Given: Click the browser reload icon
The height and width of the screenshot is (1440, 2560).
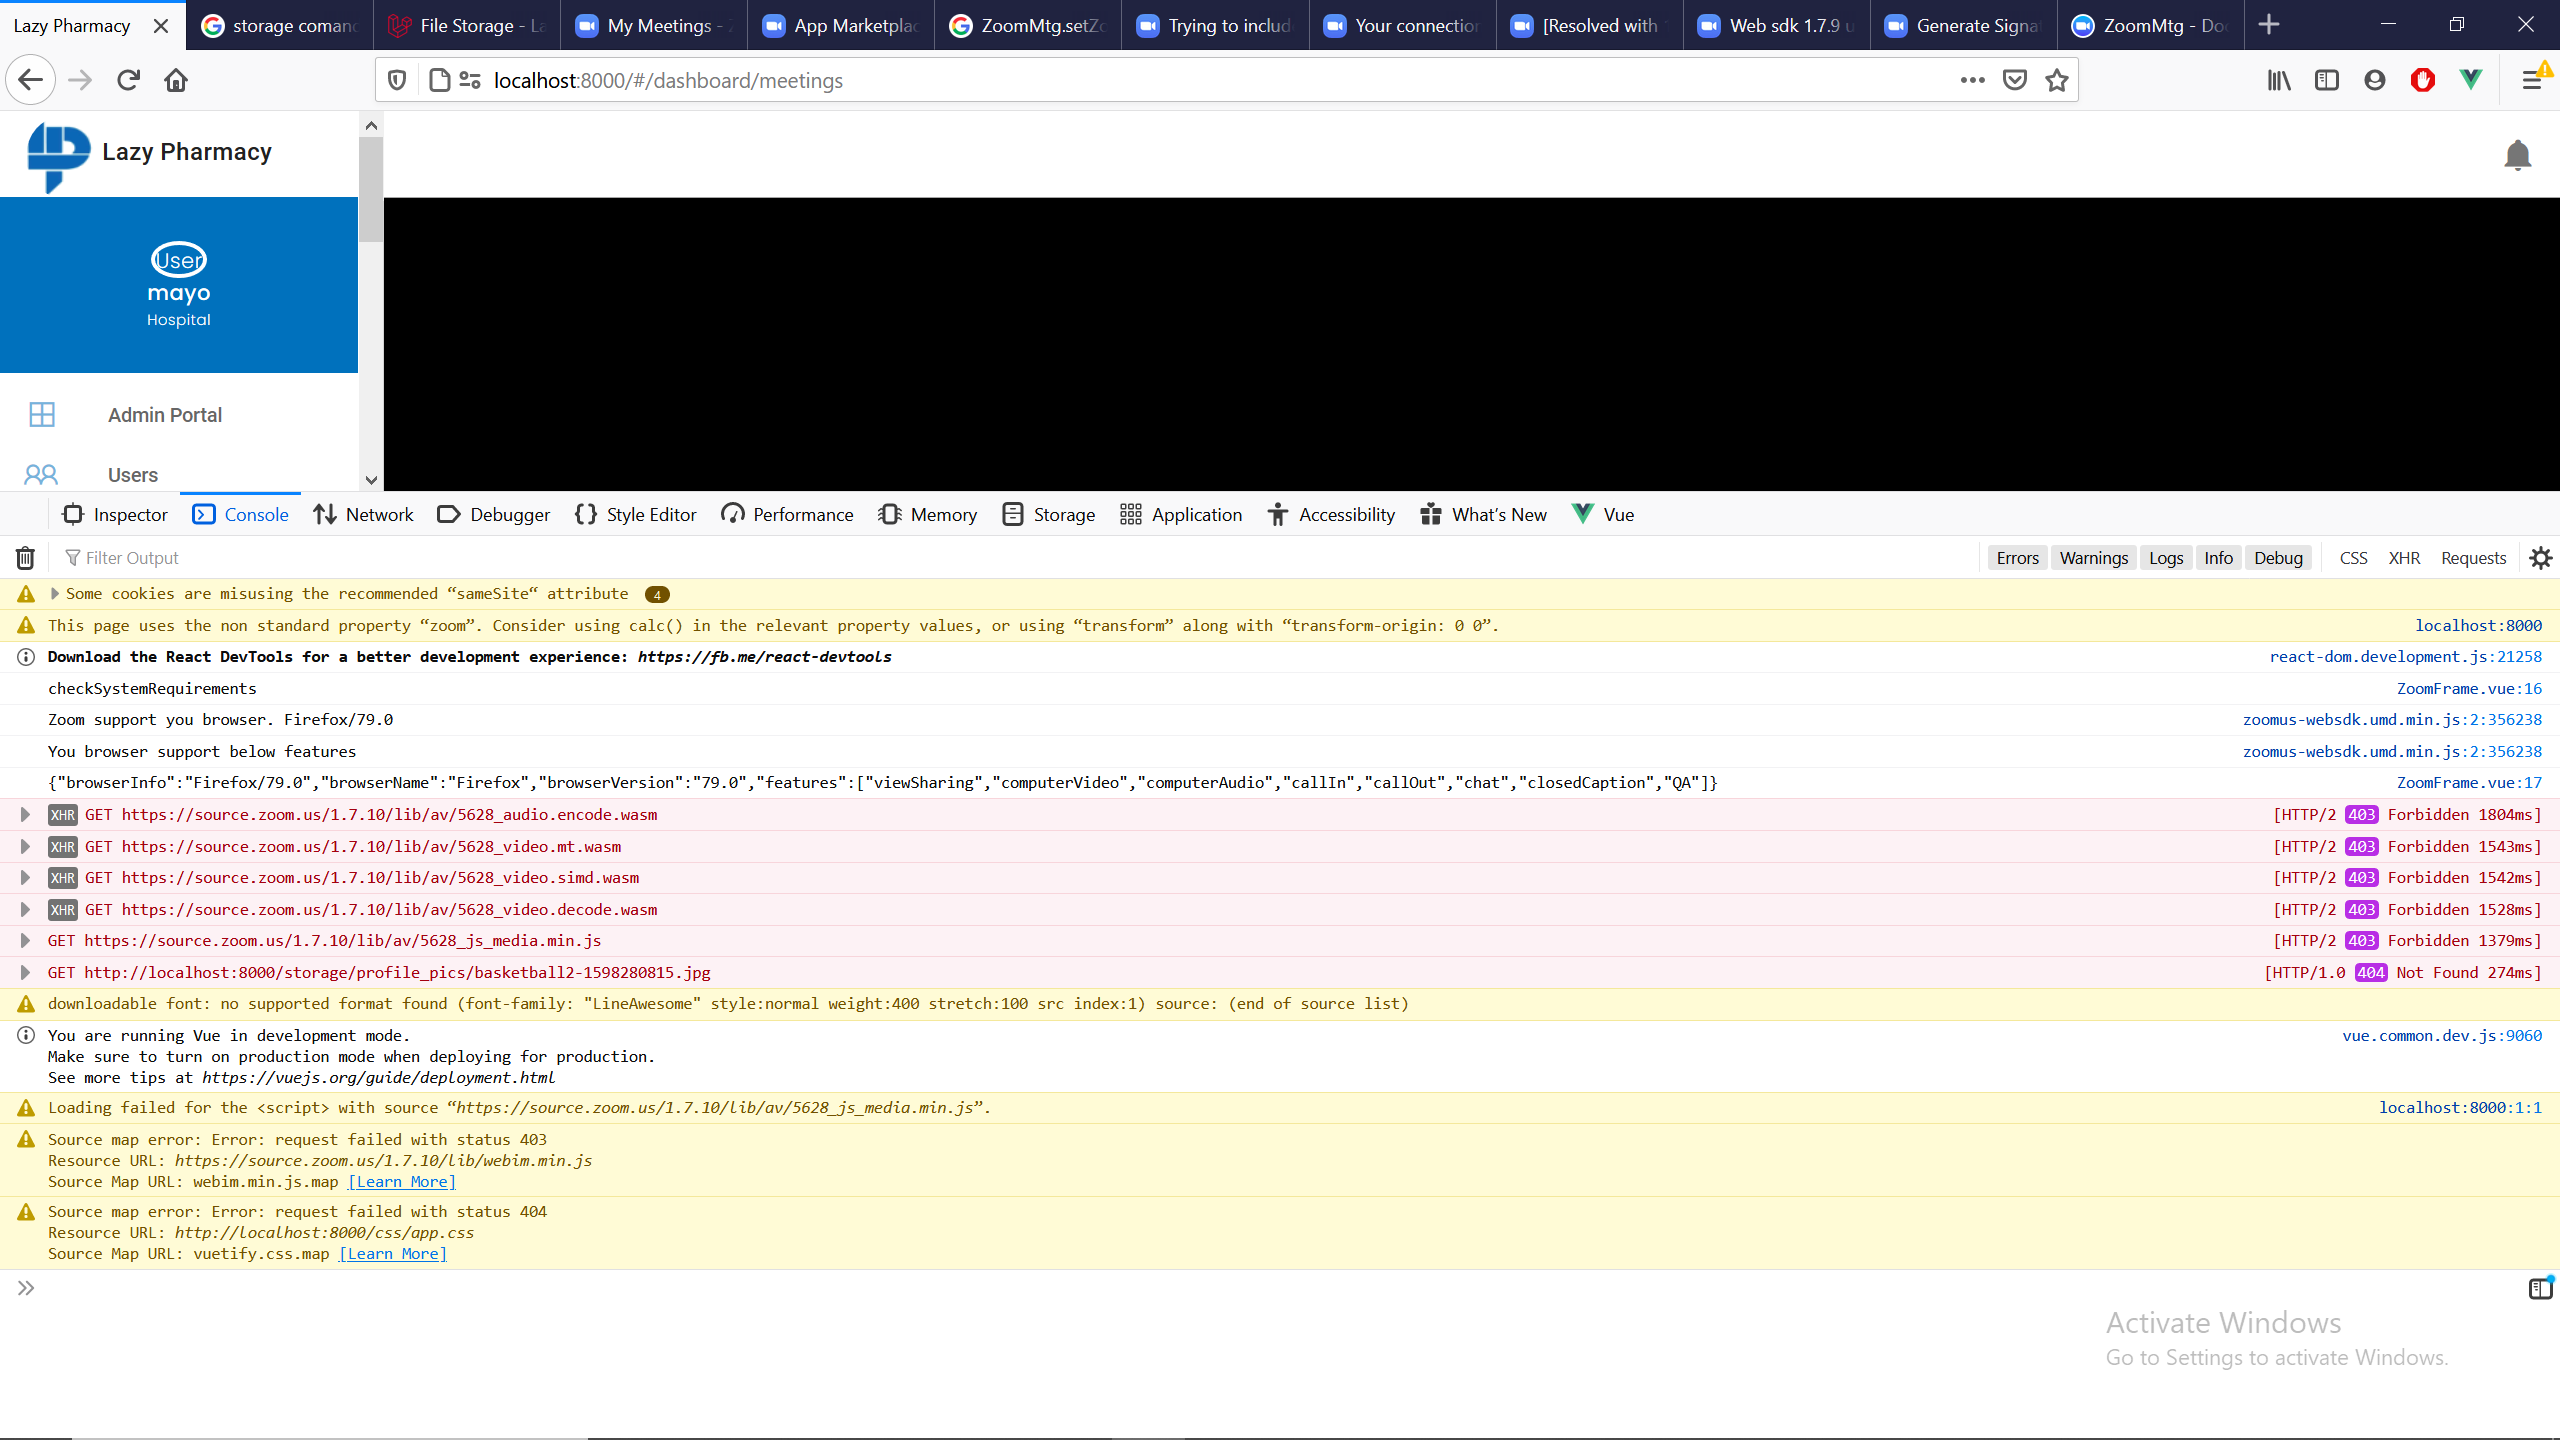Looking at the screenshot, I should tap(128, 80).
